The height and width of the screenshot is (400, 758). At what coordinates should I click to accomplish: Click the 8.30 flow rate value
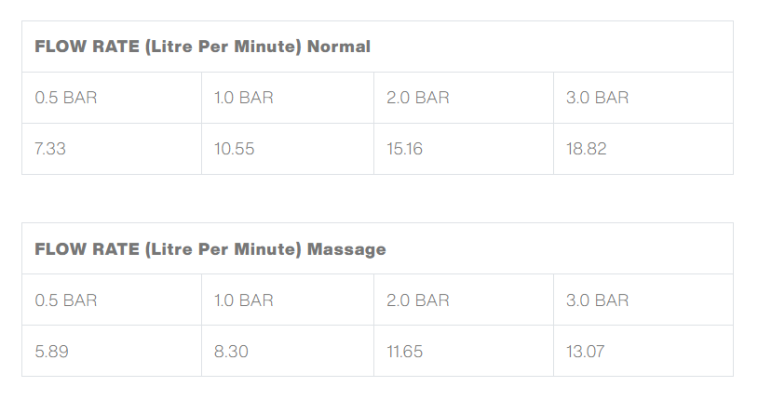(230, 352)
